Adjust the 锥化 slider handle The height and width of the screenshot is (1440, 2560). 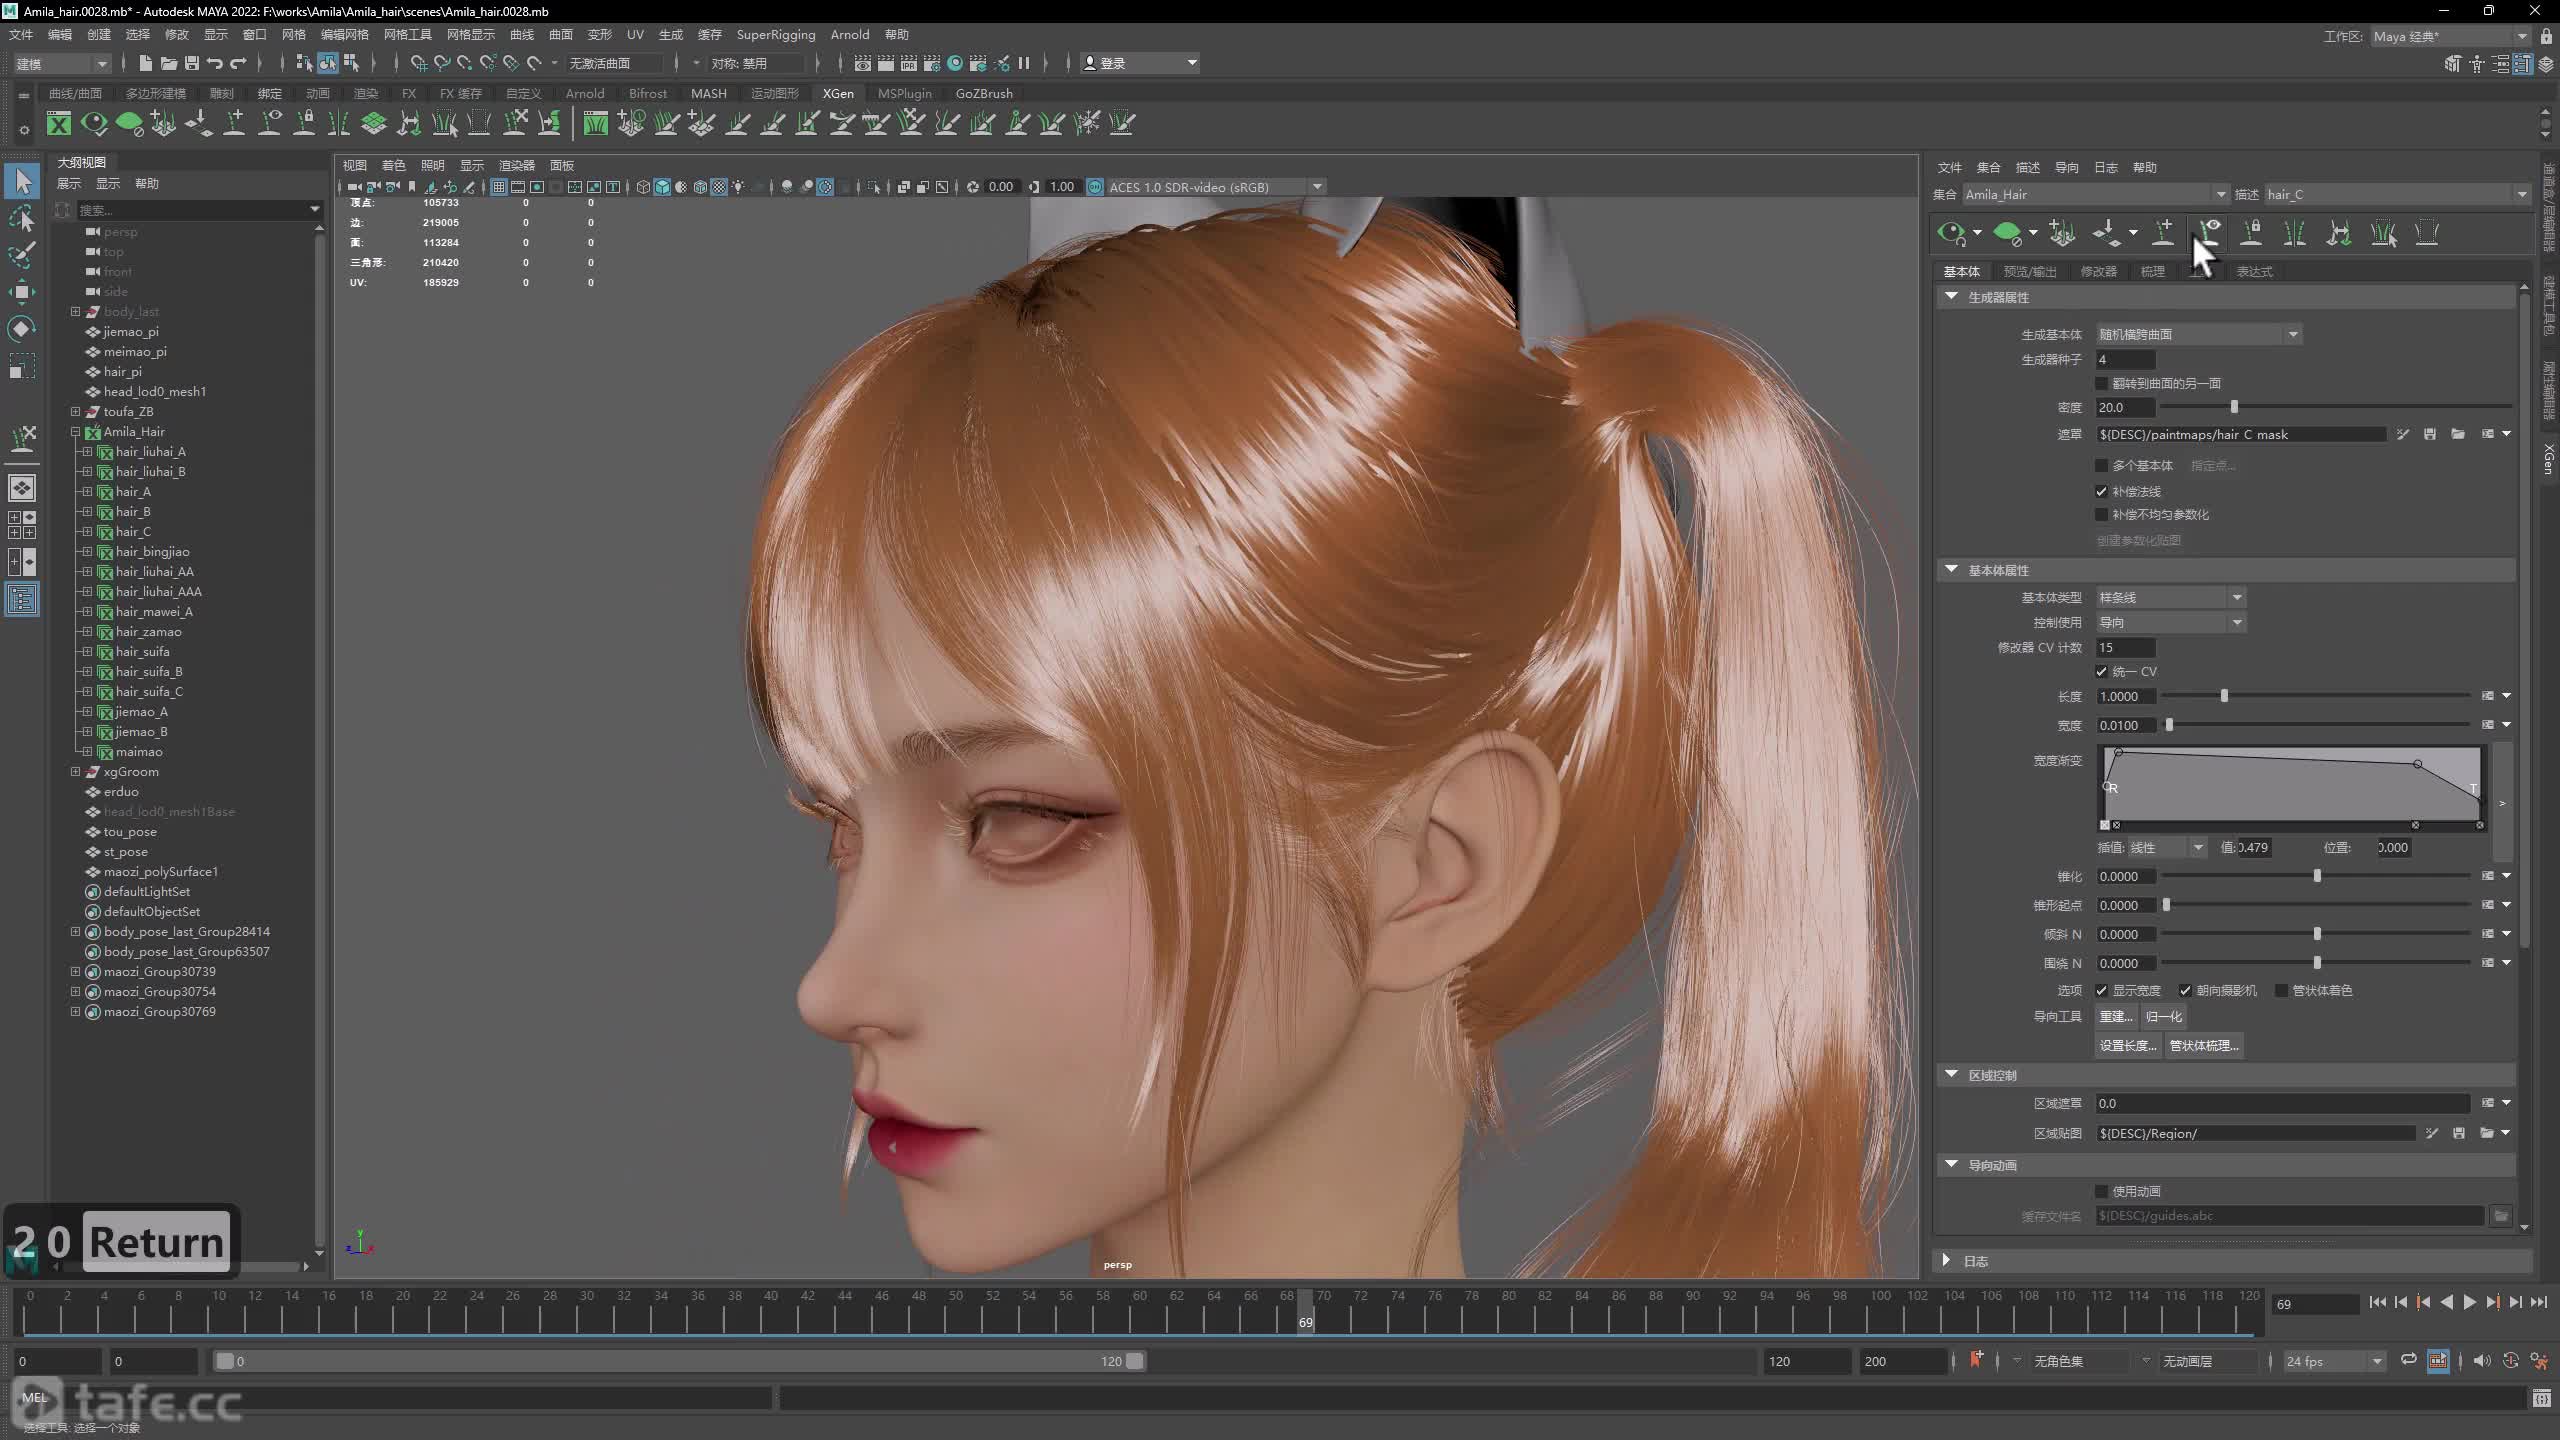point(2317,876)
